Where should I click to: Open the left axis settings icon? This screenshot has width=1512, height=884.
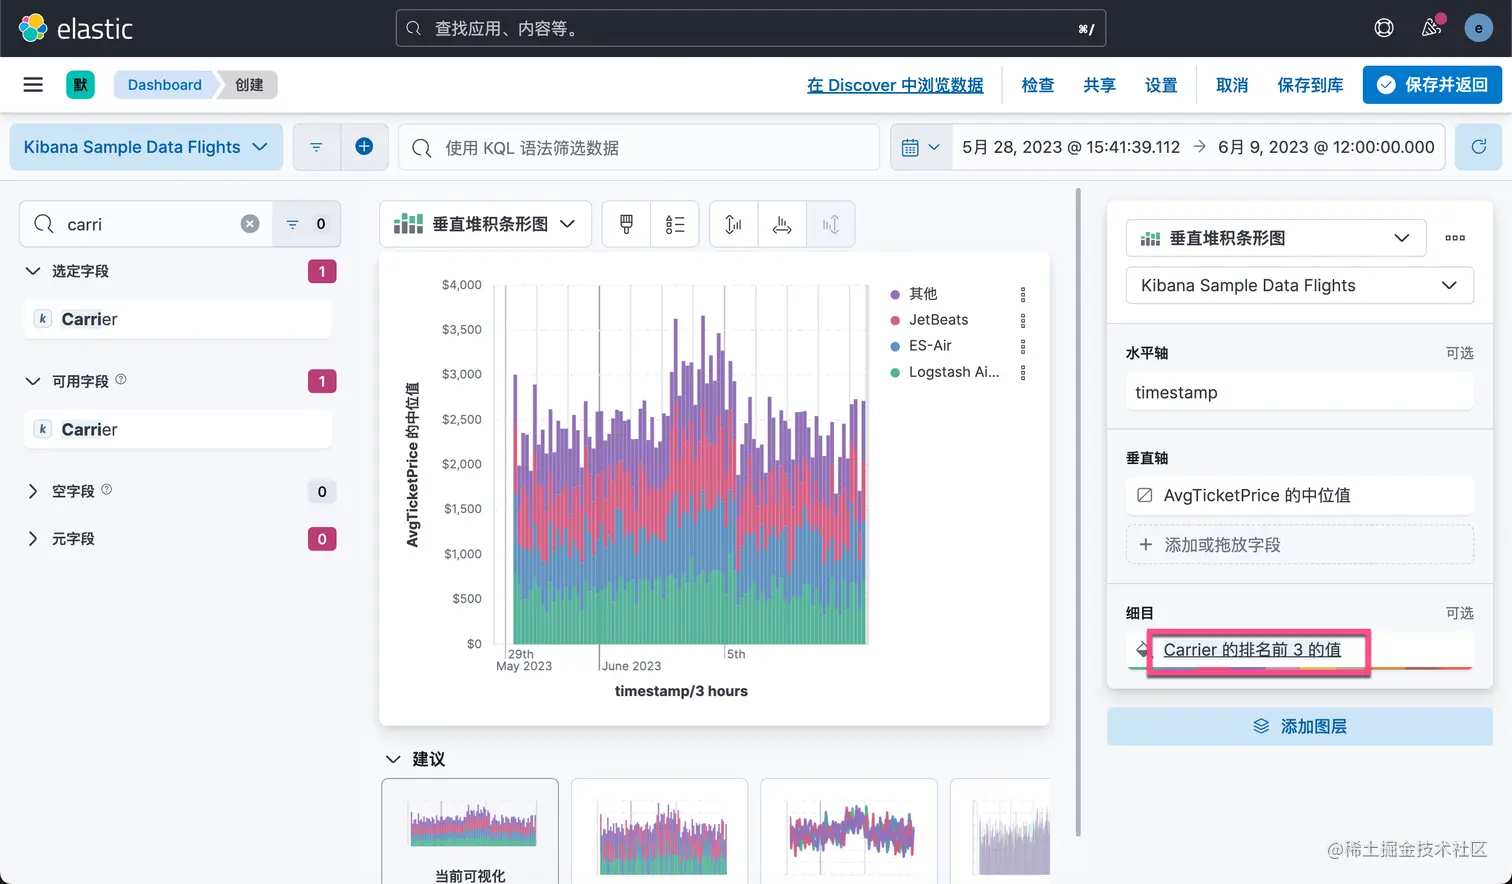point(733,224)
